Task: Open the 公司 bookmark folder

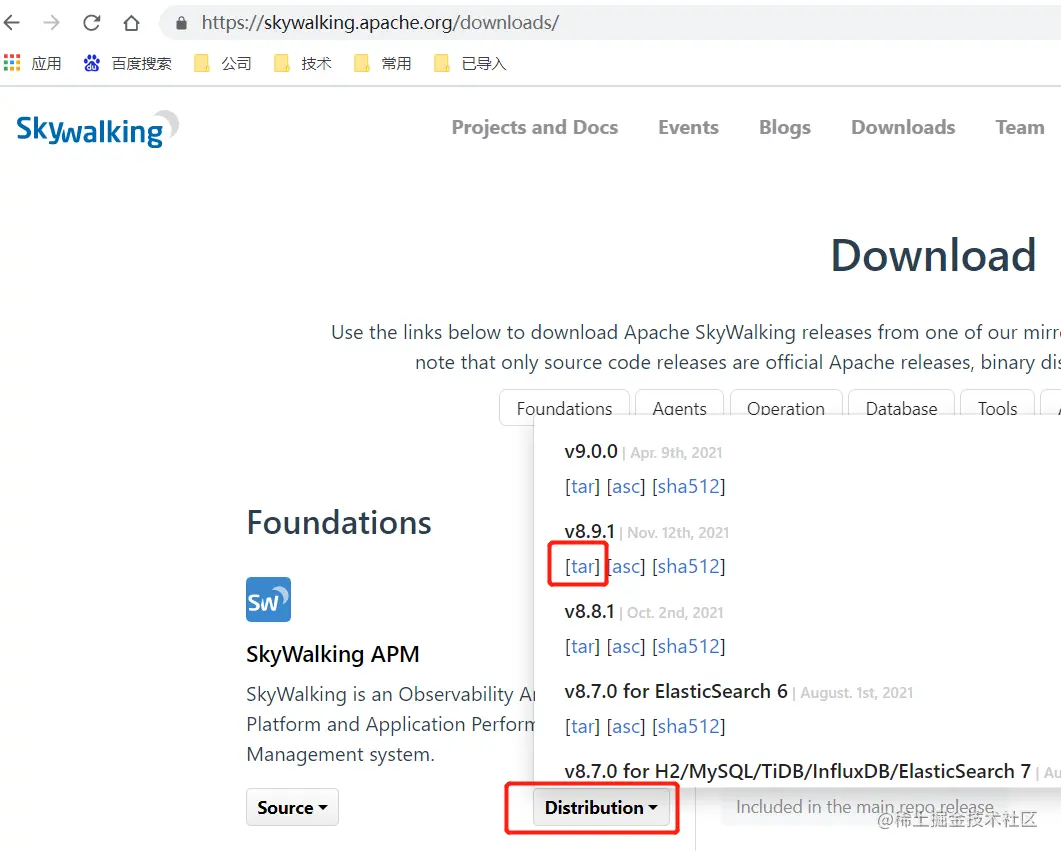Action: pos(223,64)
